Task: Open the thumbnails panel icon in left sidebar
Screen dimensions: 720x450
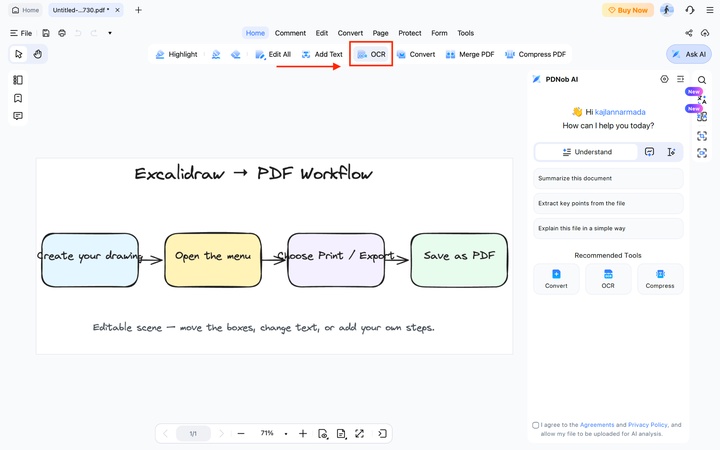Action: [18, 80]
